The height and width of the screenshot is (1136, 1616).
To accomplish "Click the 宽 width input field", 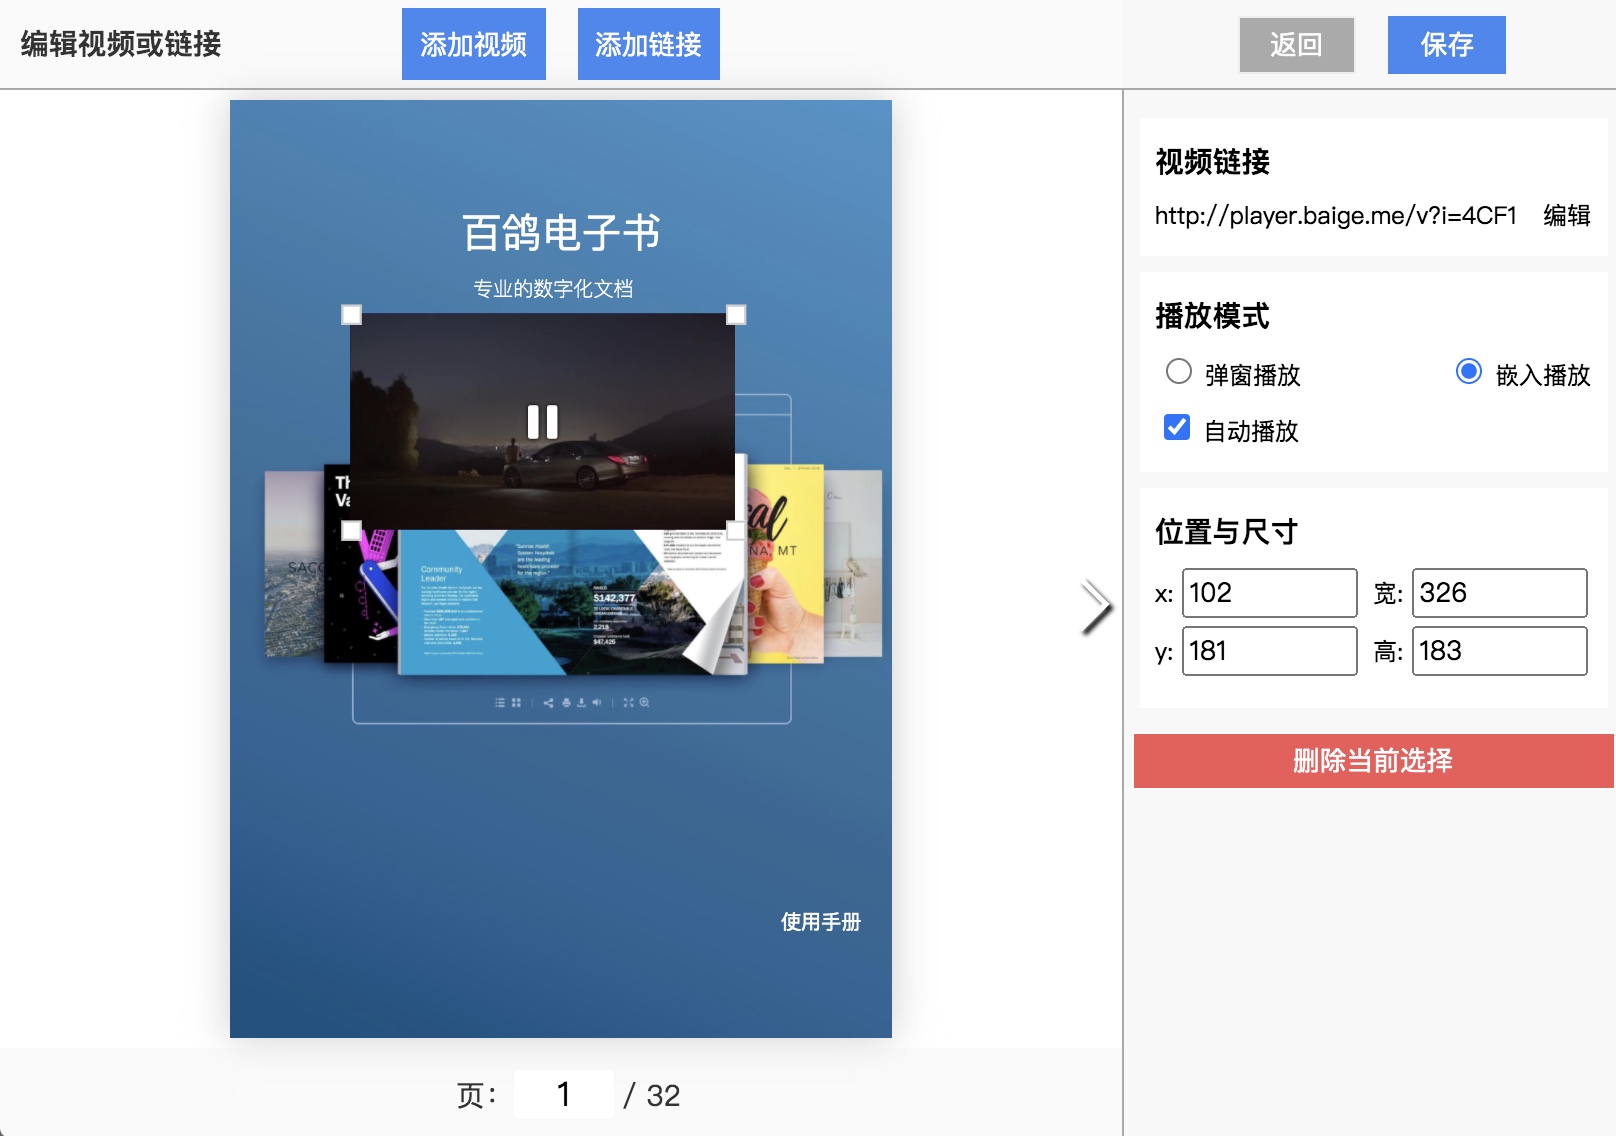I will tap(1498, 593).
